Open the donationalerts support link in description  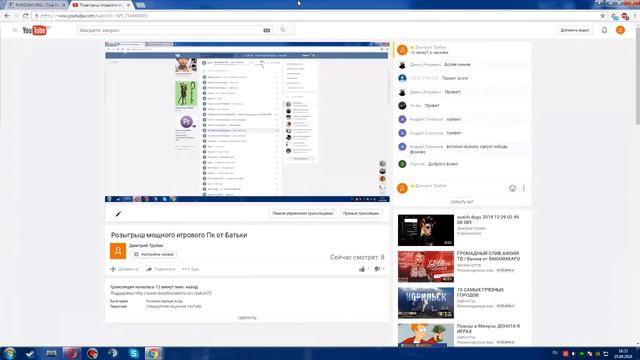173,293
